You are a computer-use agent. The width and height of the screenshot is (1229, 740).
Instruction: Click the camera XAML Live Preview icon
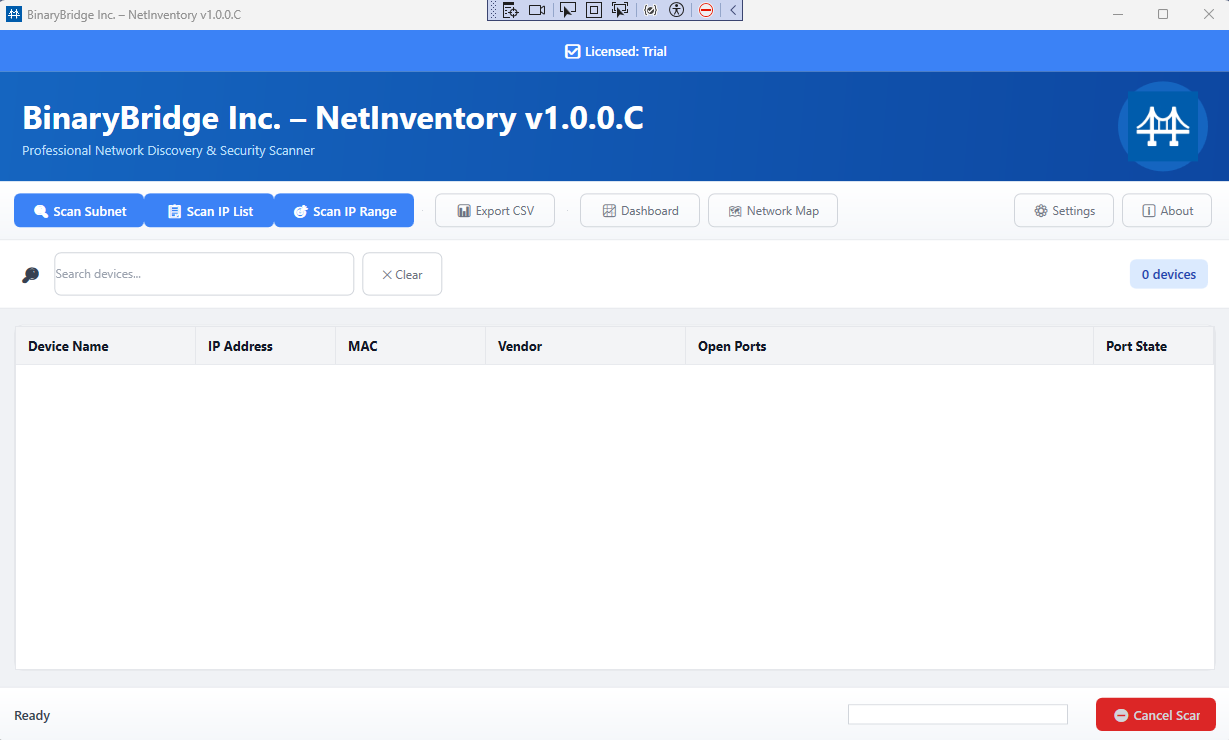[537, 10]
